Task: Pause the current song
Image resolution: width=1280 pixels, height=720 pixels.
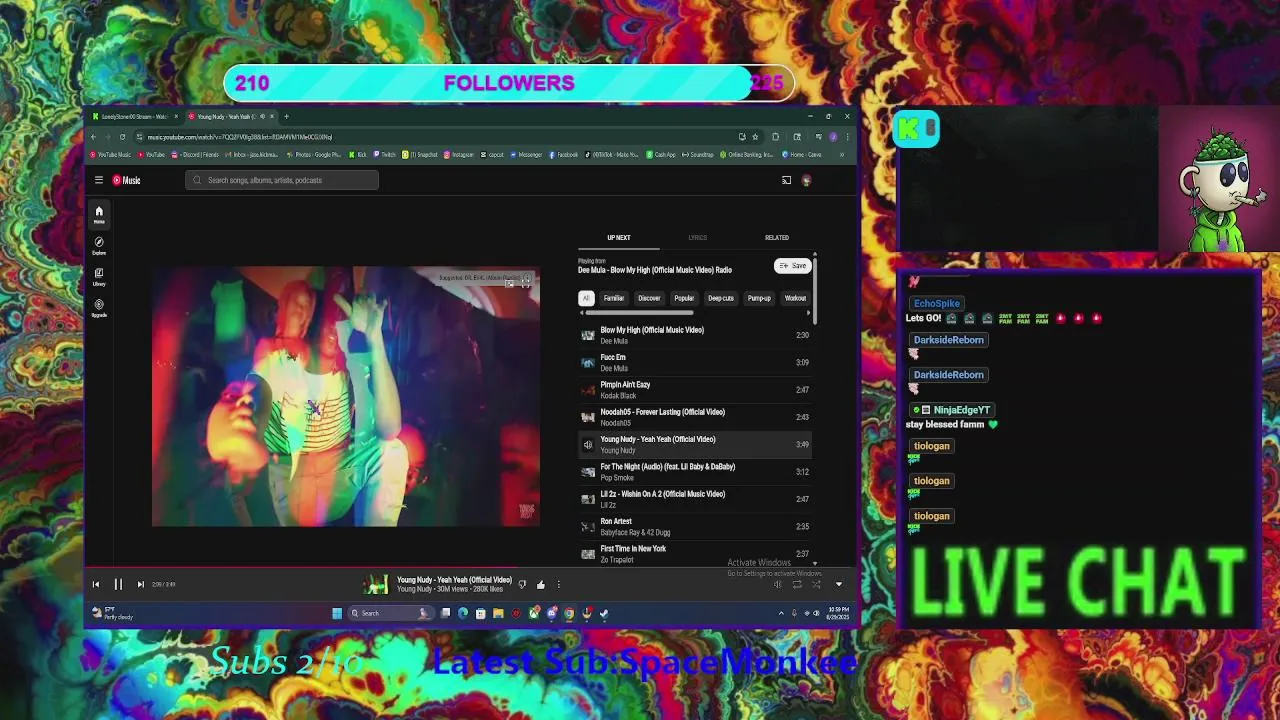Action: (x=118, y=584)
